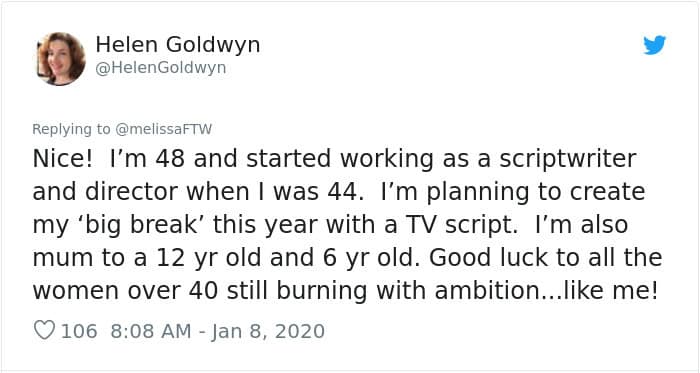
Task: Open Helen Goldwyn's profile picture
Action: coord(61,58)
